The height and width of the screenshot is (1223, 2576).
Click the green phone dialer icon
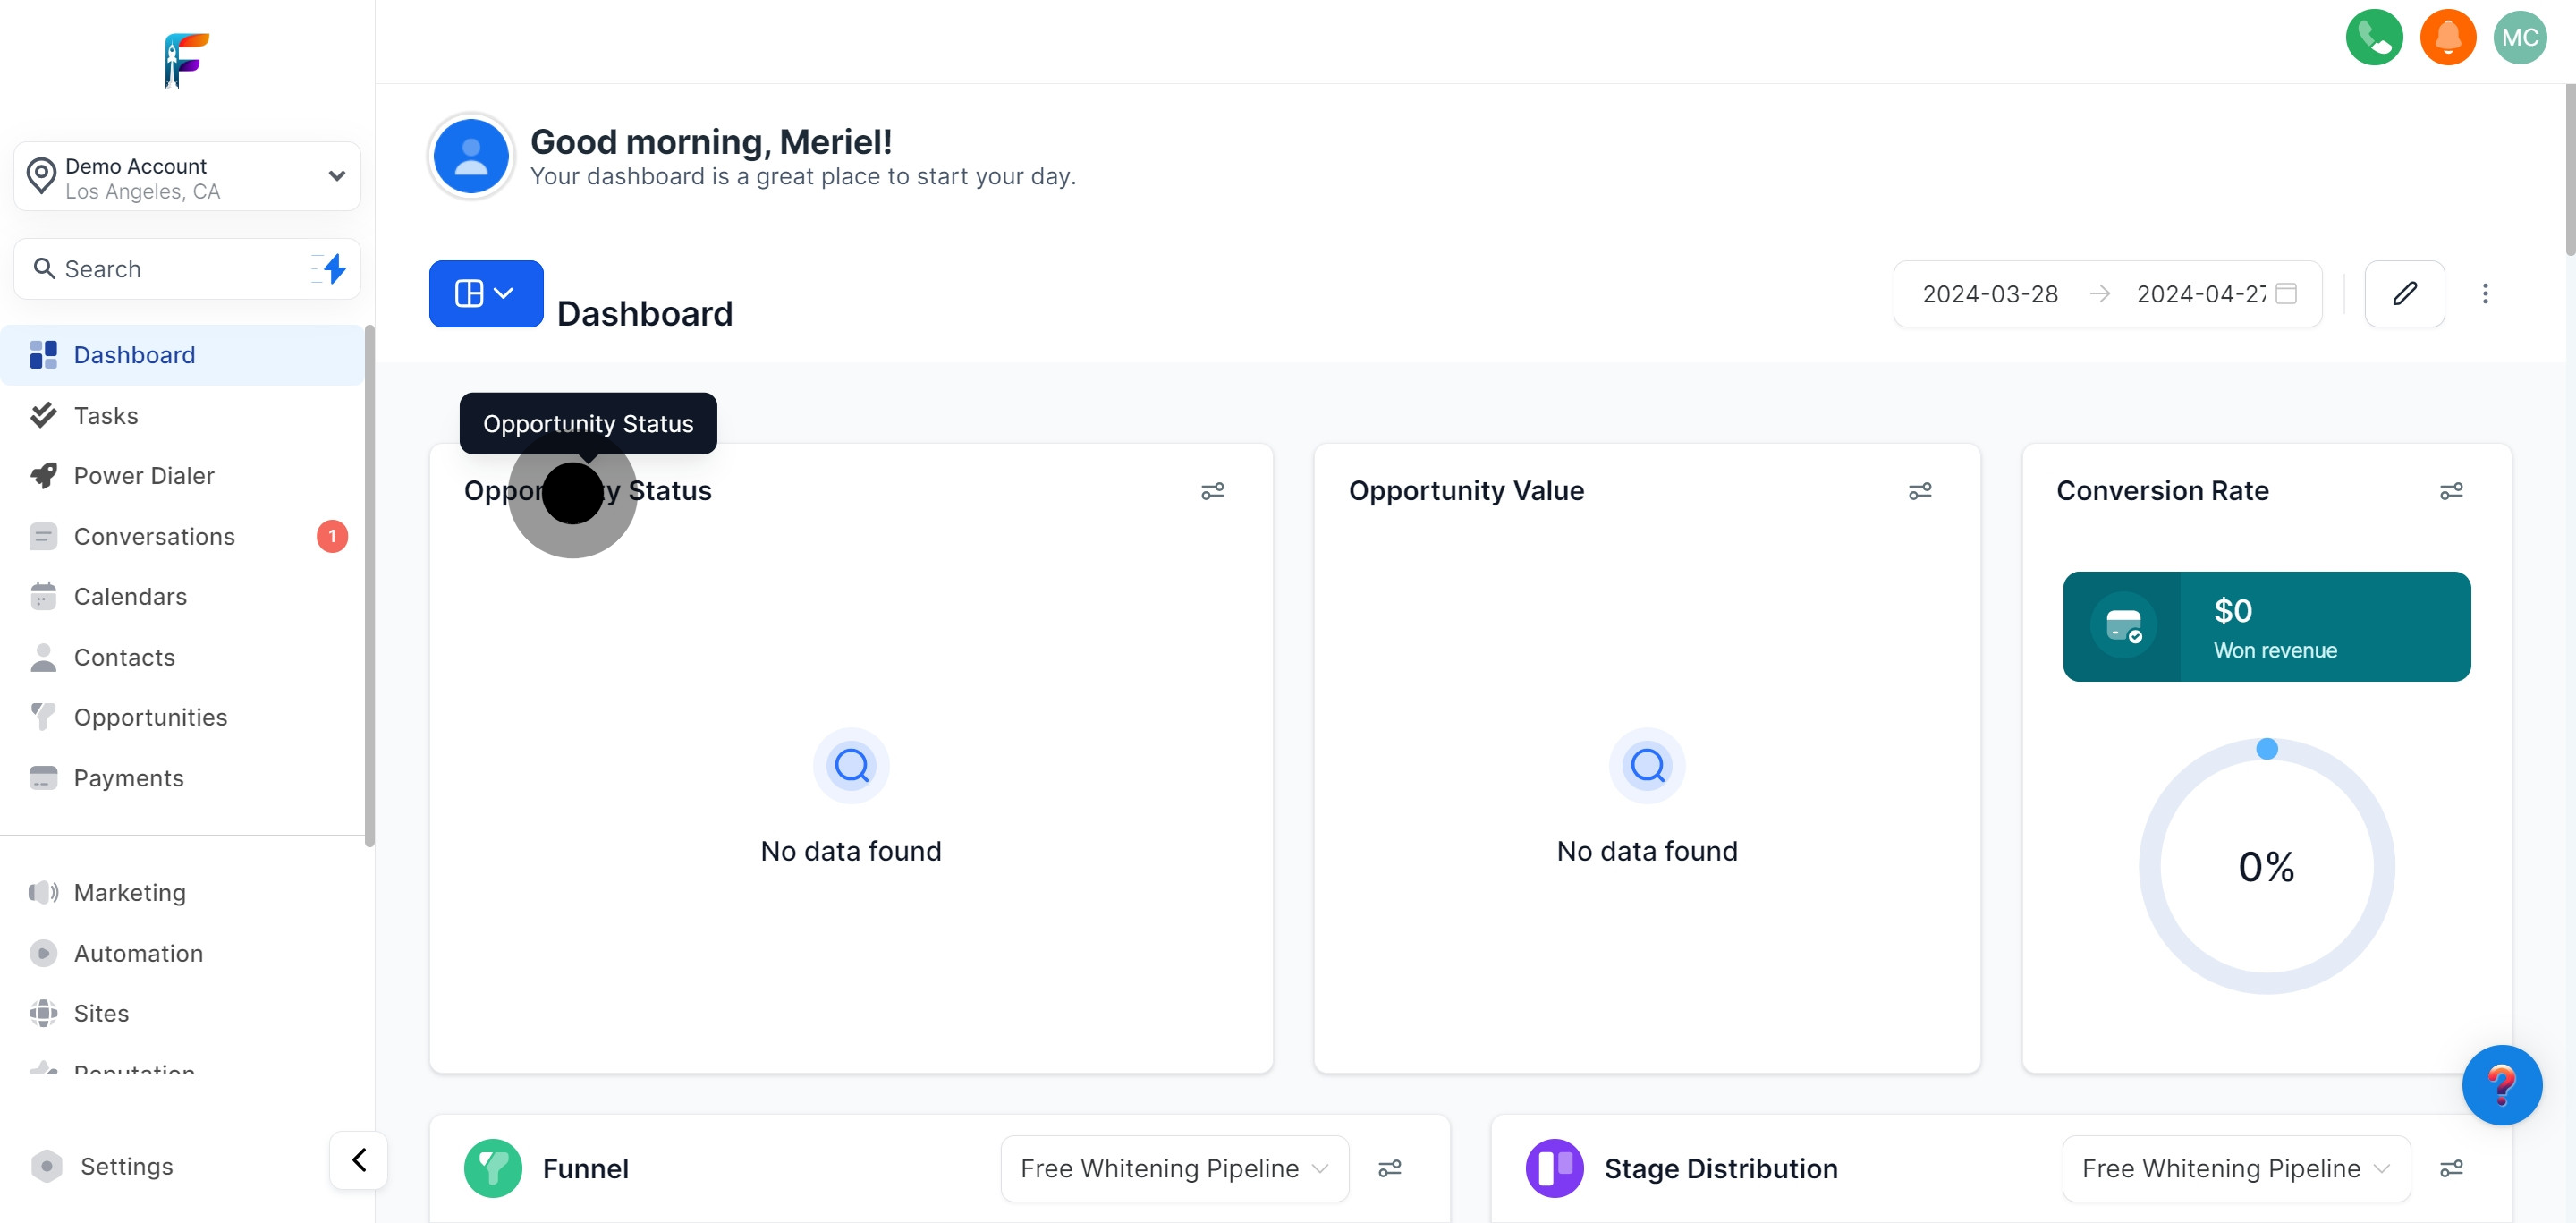(x=2373, y=38)
